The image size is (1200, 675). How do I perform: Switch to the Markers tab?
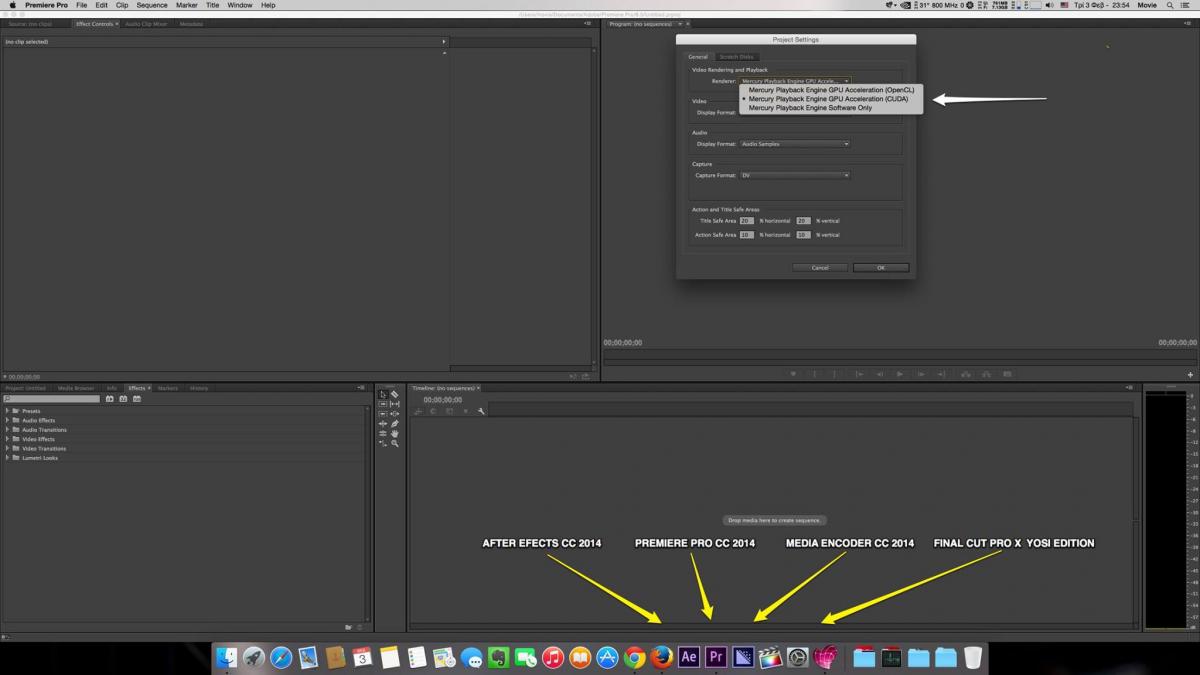click(167, 388)
